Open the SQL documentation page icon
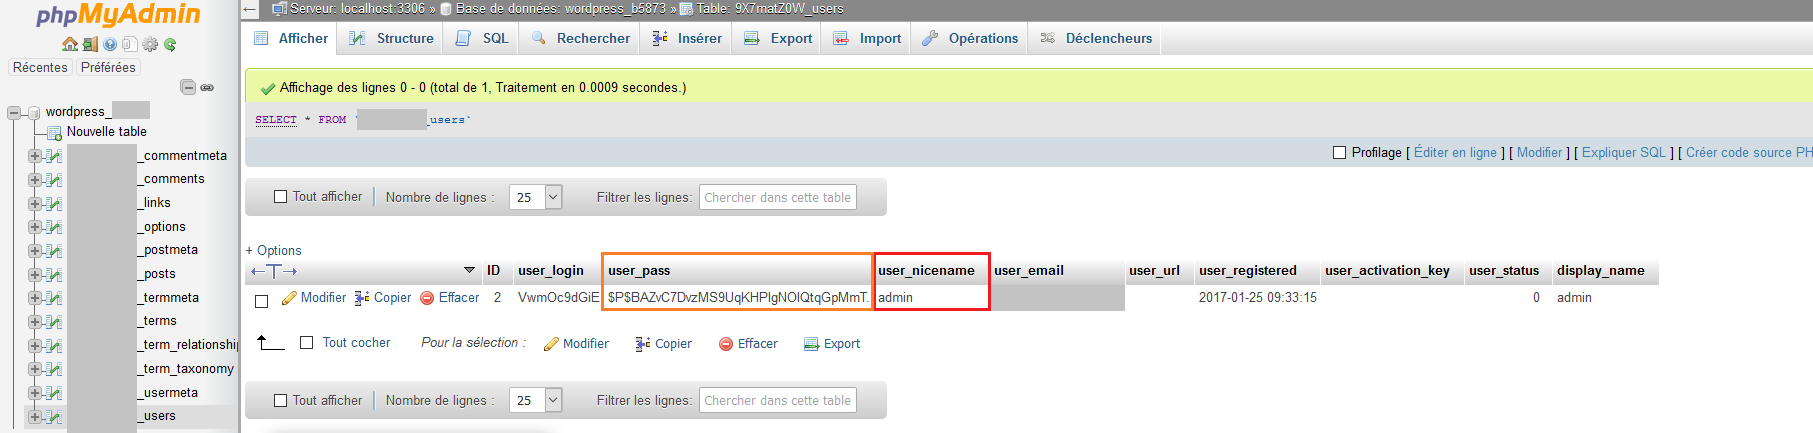Image resolution: width=1813 pixels, height=433 pixels. point(129,44)
